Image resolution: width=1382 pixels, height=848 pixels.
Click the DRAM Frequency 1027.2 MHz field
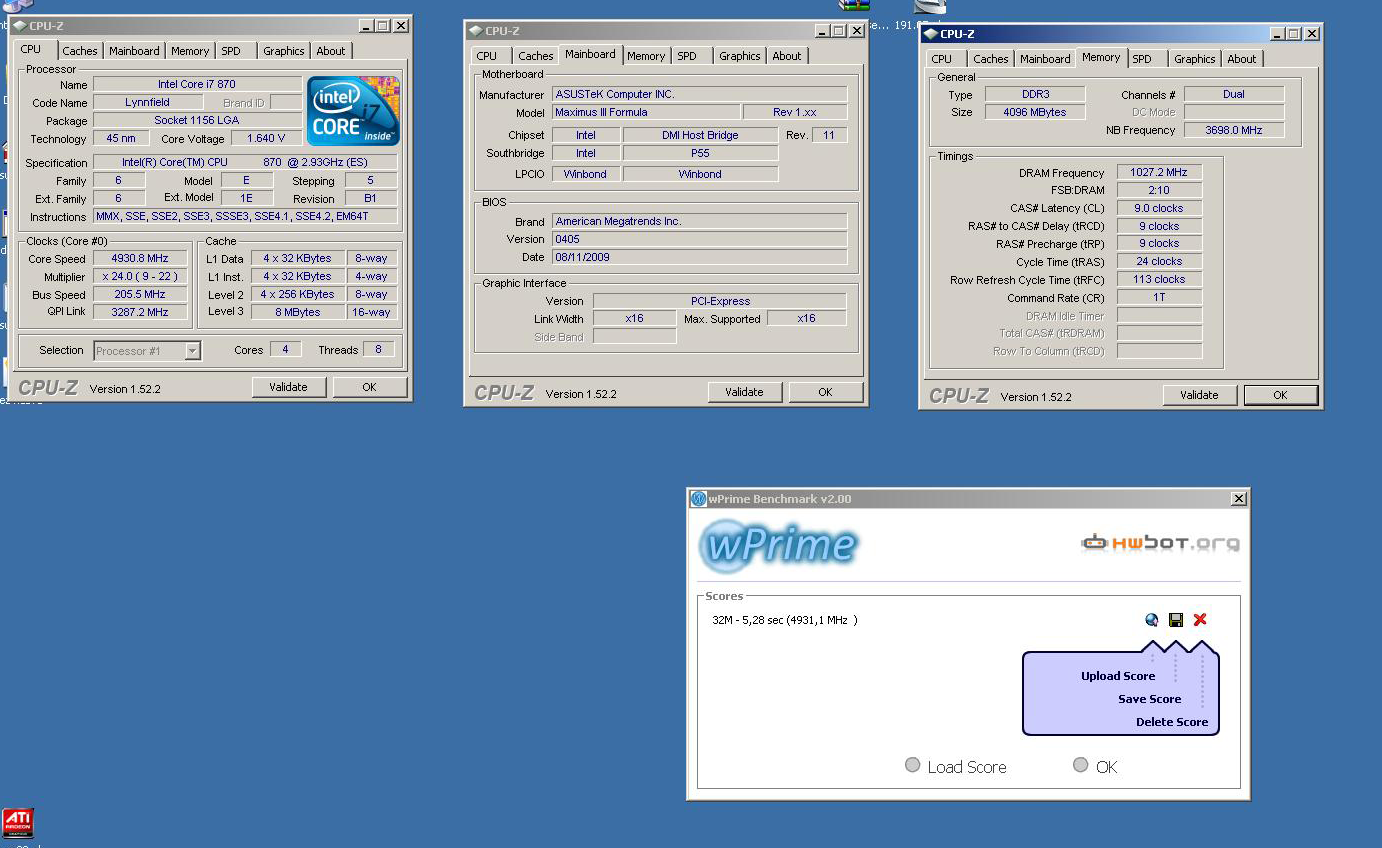tap(1159, 172)
